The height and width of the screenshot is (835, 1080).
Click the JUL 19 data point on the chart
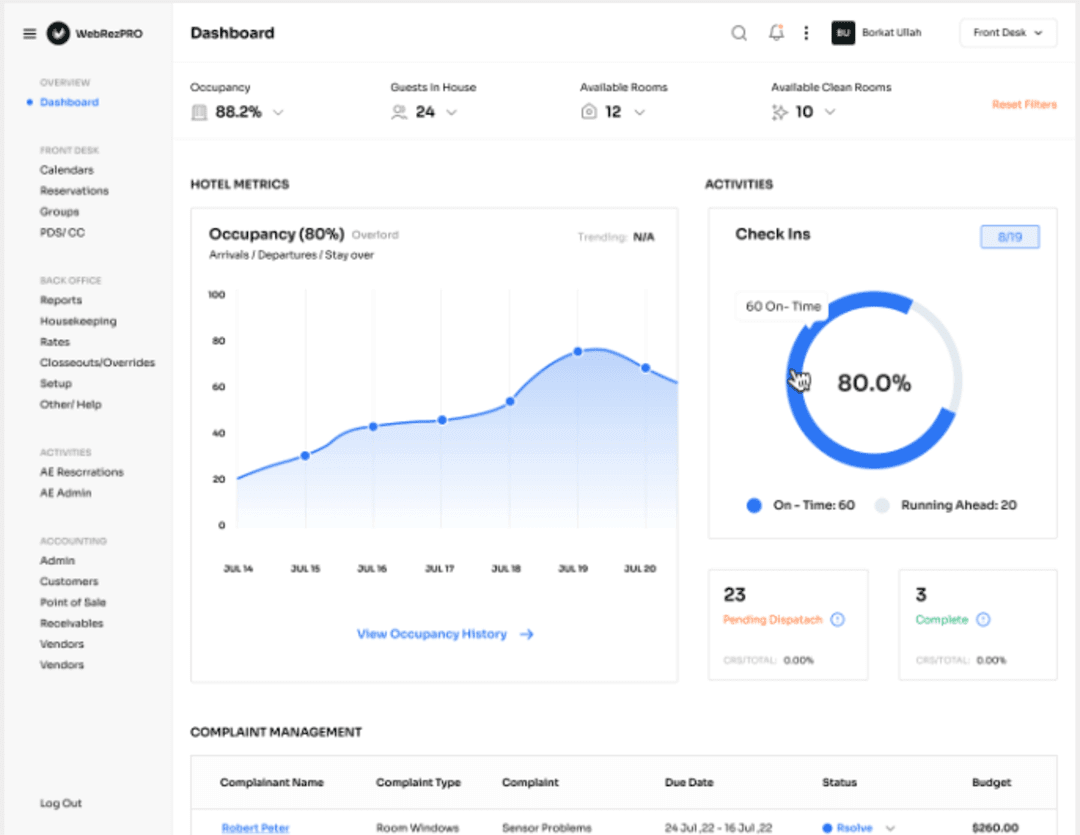pyautogui.click(x=577, y=352)
